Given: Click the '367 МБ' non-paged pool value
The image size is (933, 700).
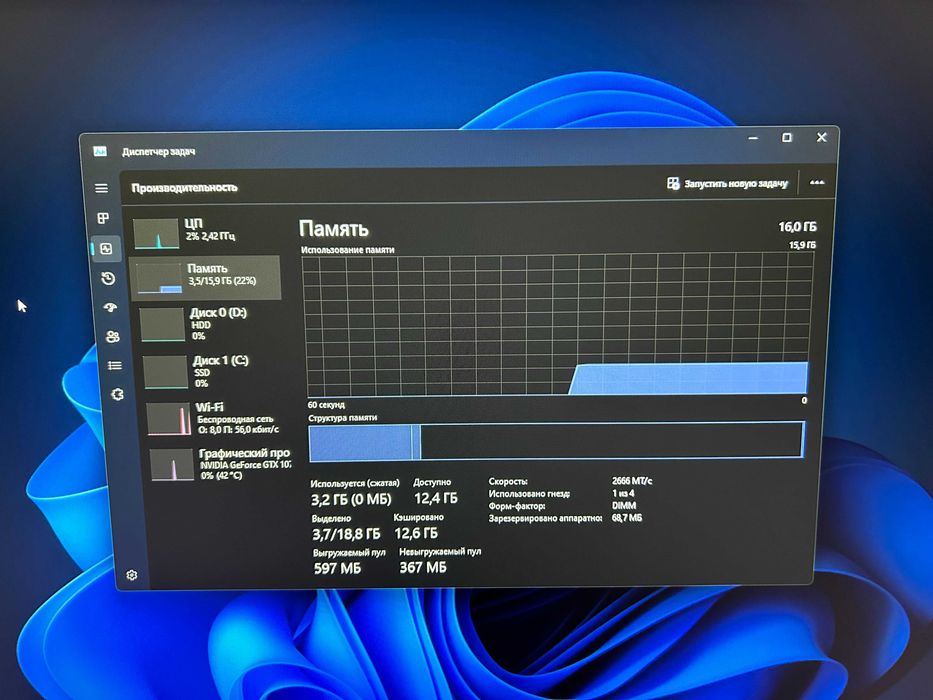Looking at the screenshot, I should pyautogui.click(x=422, y=568).
